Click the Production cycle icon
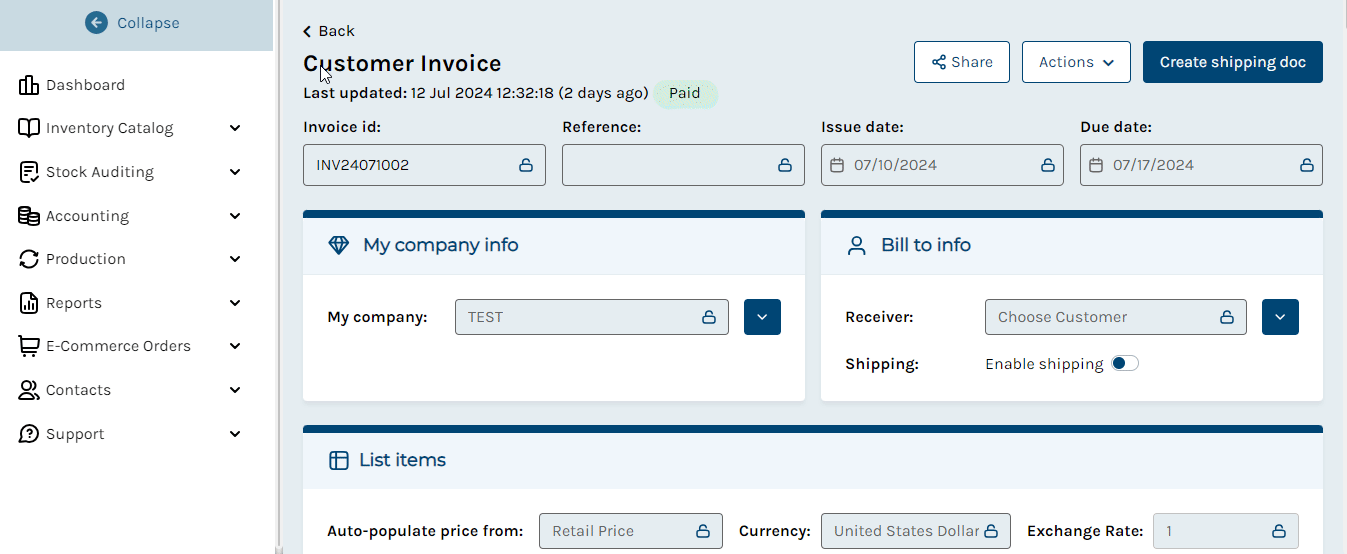The width and height of the screenshot is (1347, 554). 29,259
